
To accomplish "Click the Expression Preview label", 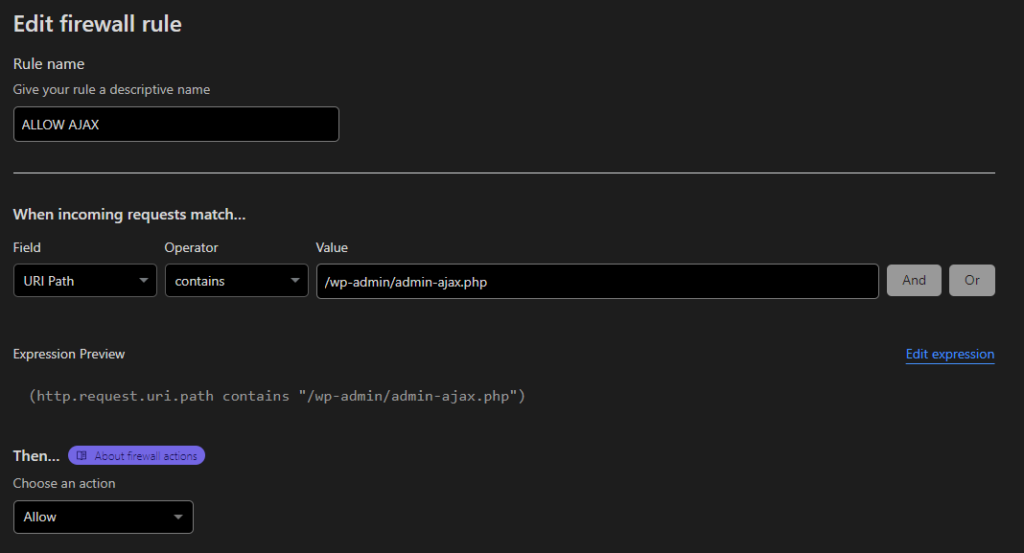I will pyautogui.click(x=69, y=354).
